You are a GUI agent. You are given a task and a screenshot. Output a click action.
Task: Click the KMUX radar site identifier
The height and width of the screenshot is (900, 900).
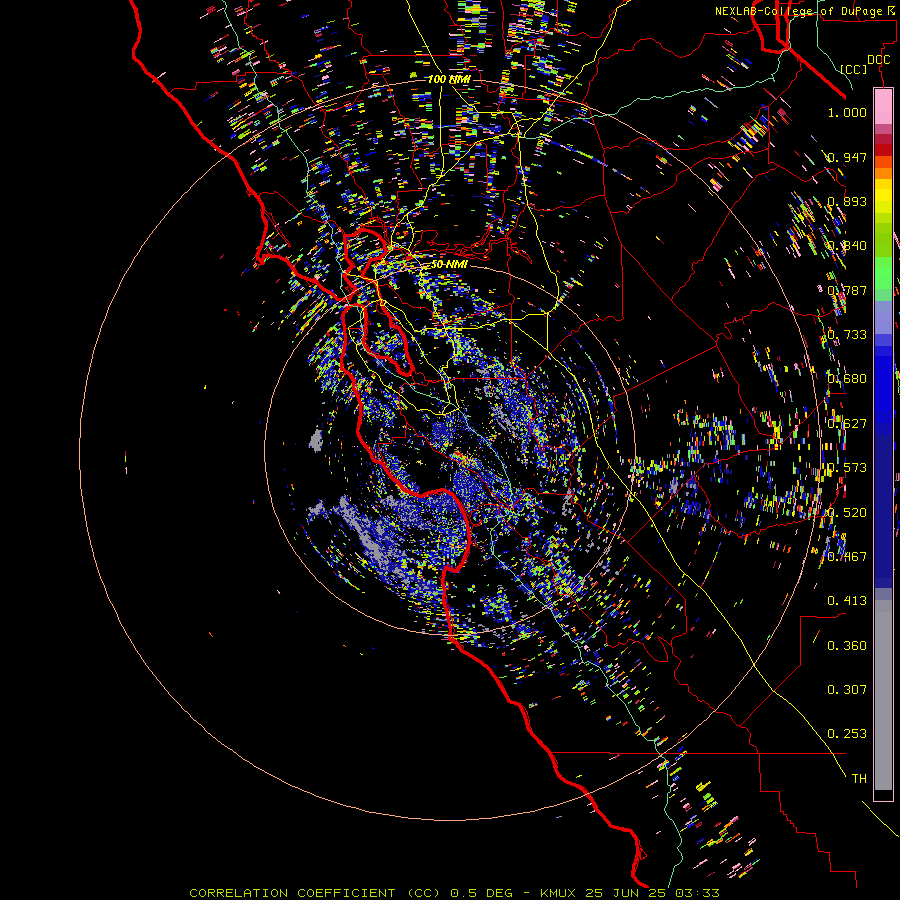click(560, 893)
